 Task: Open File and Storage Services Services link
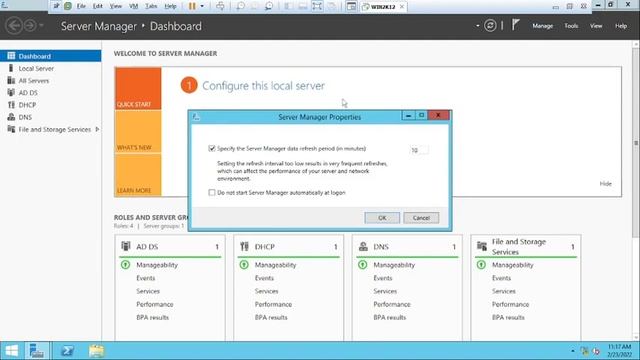pyautogui.click(x=504, y=291)
